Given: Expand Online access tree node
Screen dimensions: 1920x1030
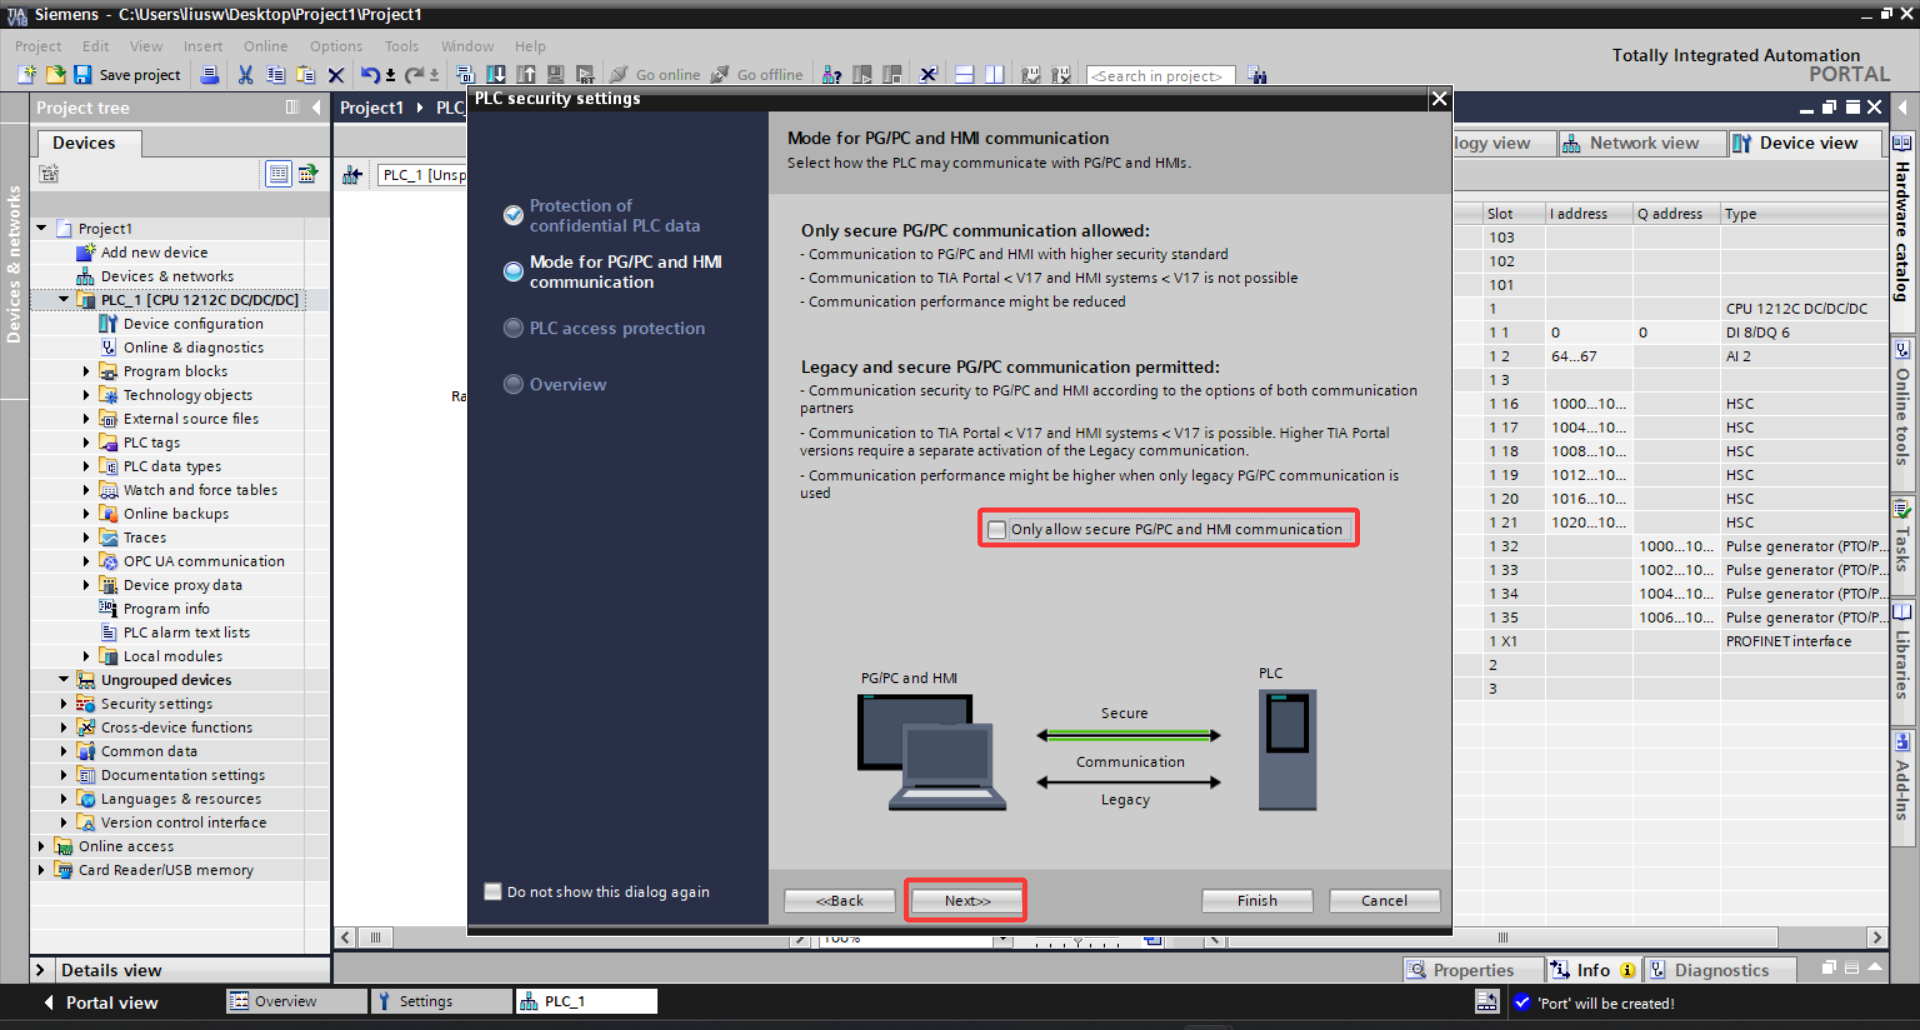Looking at the screenshot, I should (42, 846).
